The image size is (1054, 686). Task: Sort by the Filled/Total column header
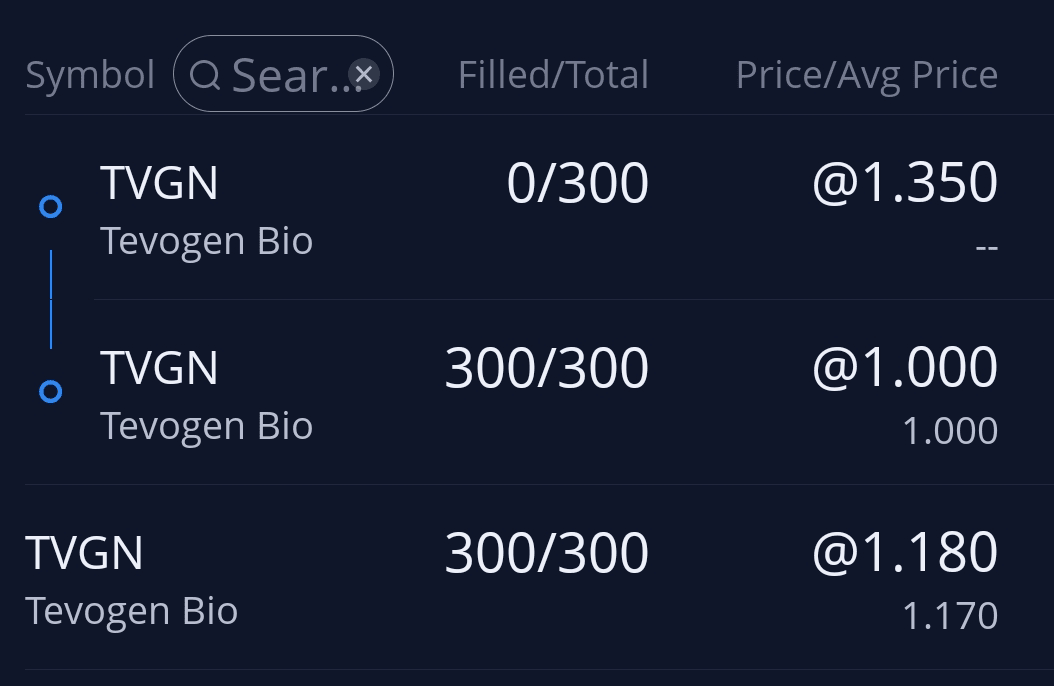(x=553, y=75)
